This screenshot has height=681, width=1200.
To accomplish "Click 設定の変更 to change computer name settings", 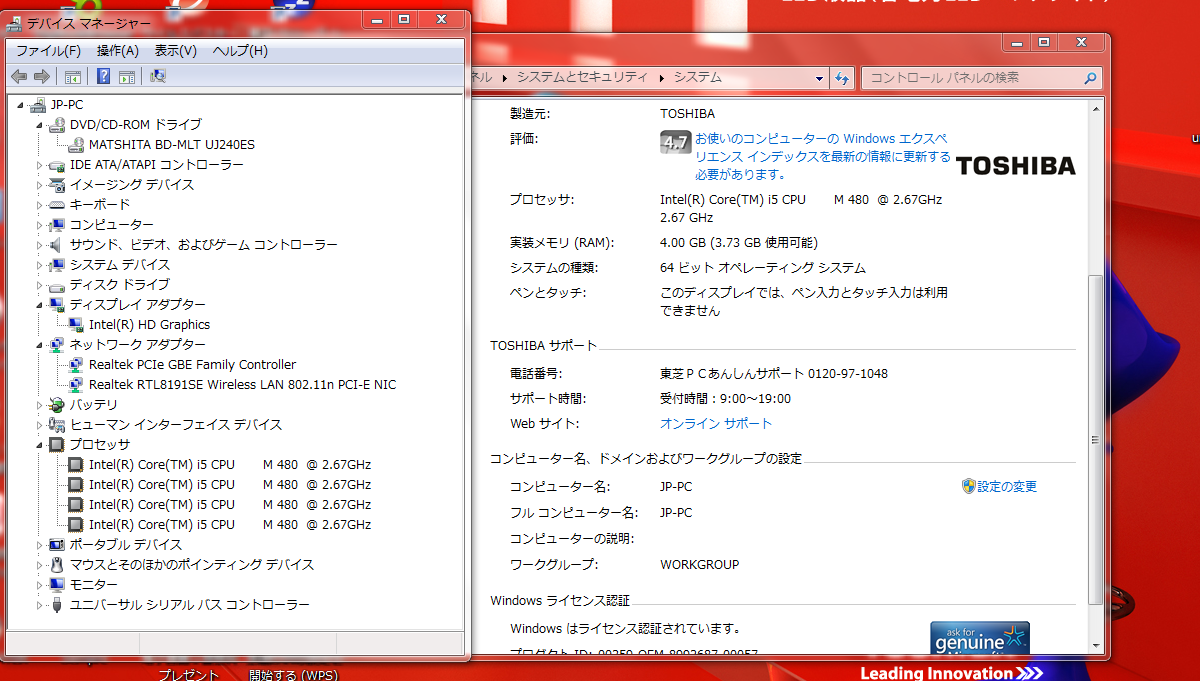I will pos(1007,487).
